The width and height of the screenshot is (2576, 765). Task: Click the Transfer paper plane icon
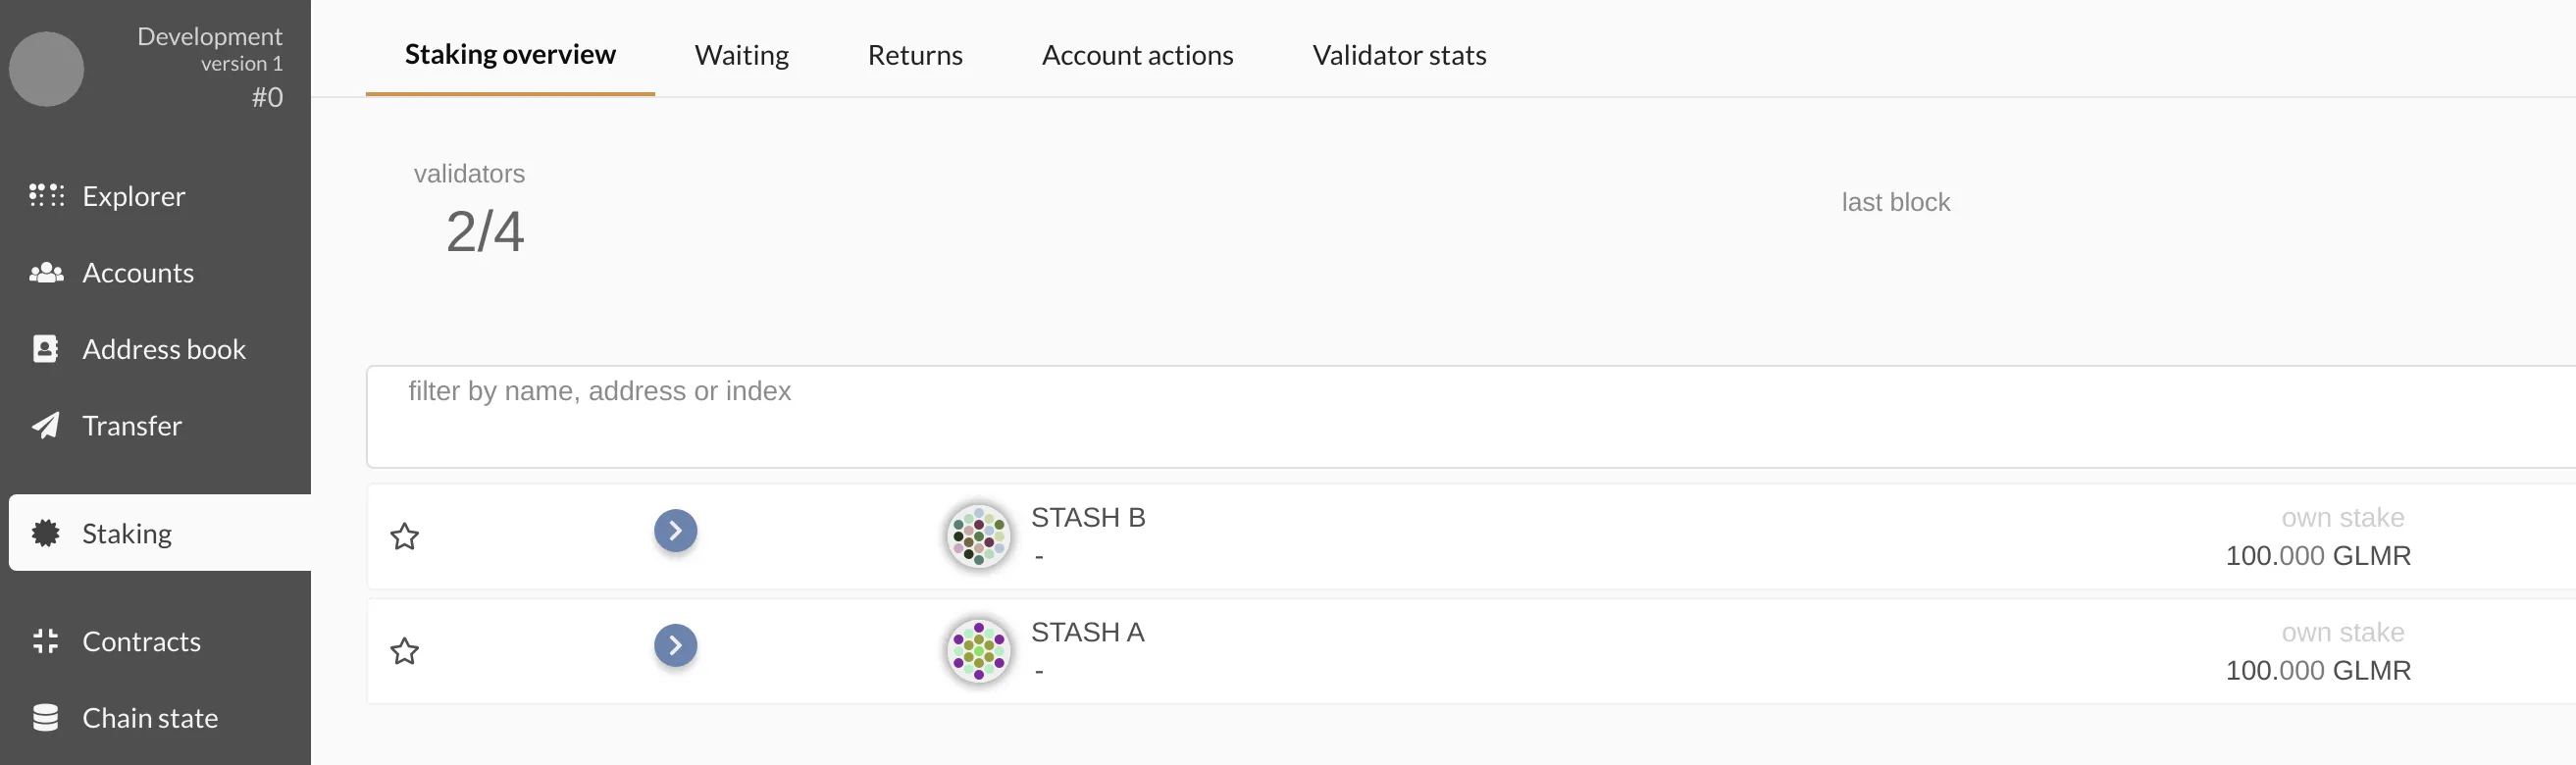click(x=46, y=426)
